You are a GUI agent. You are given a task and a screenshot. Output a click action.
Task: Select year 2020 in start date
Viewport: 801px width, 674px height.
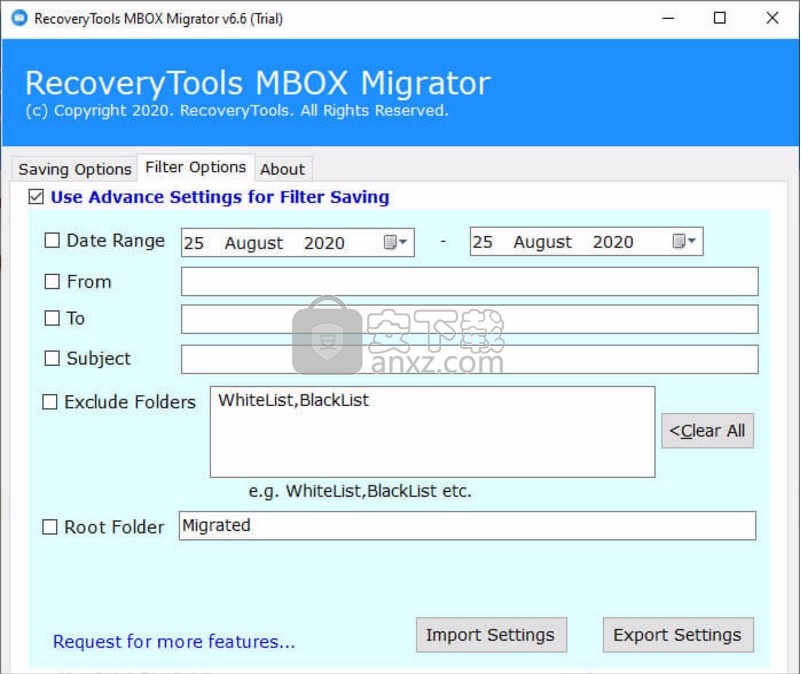coord(324,243)
